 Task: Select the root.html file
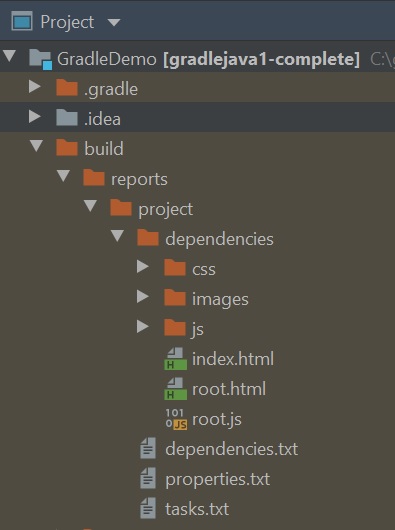pyautogui.click(x=229, y=389)
